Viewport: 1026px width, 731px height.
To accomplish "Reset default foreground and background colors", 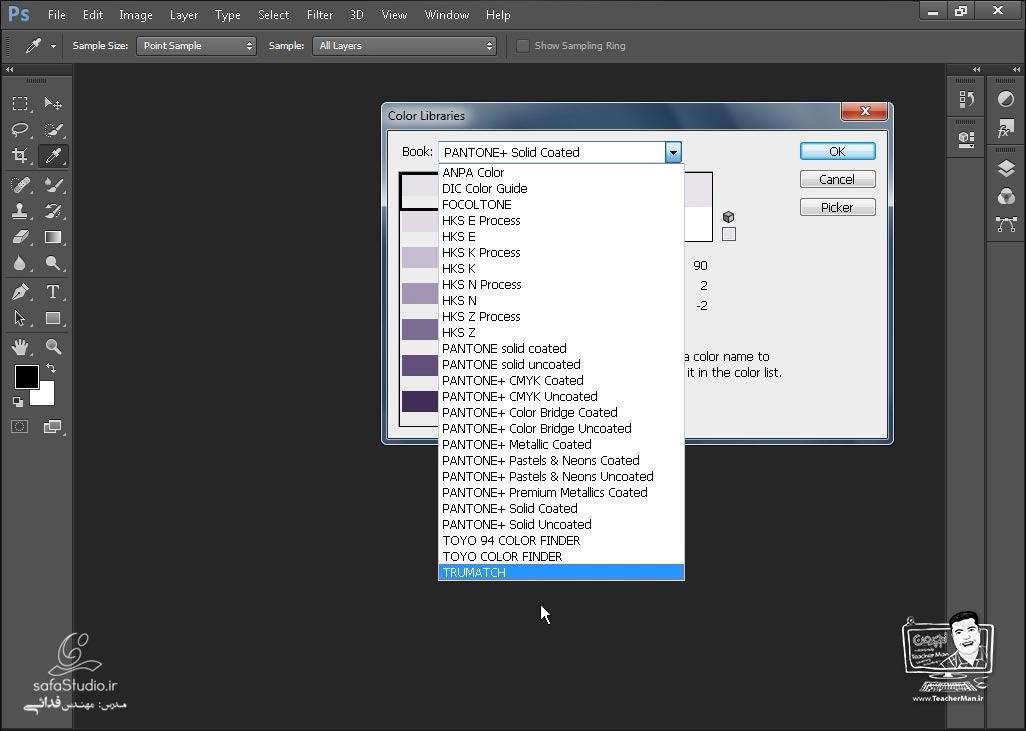I will coord(18,402).
